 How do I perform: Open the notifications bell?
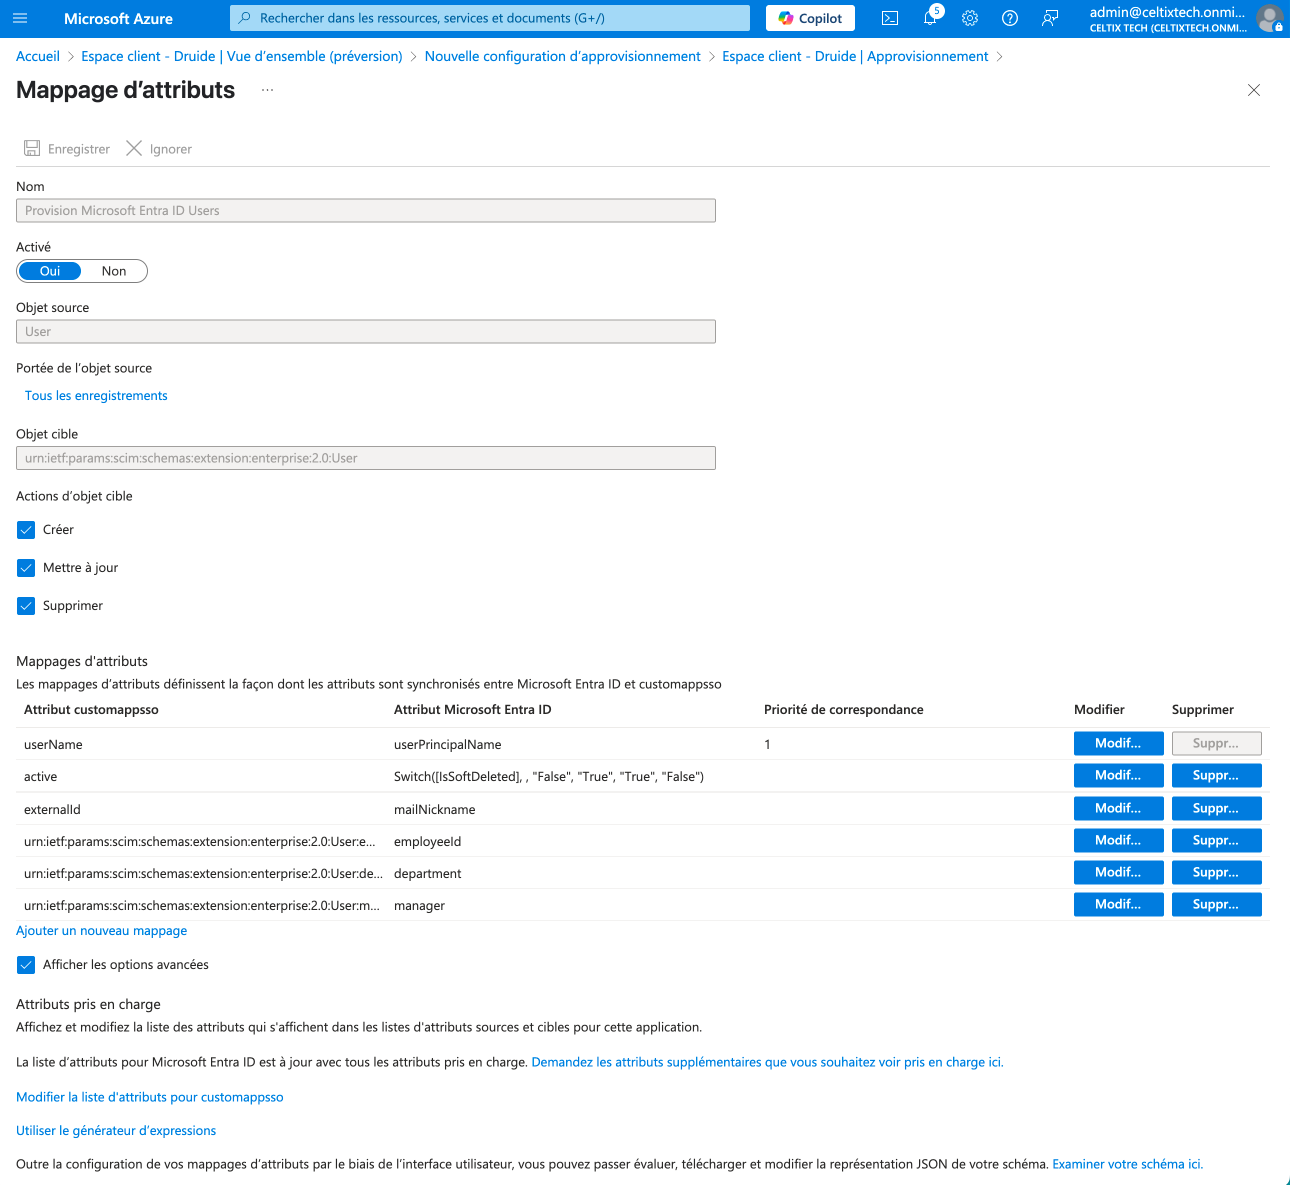(930, 18)
